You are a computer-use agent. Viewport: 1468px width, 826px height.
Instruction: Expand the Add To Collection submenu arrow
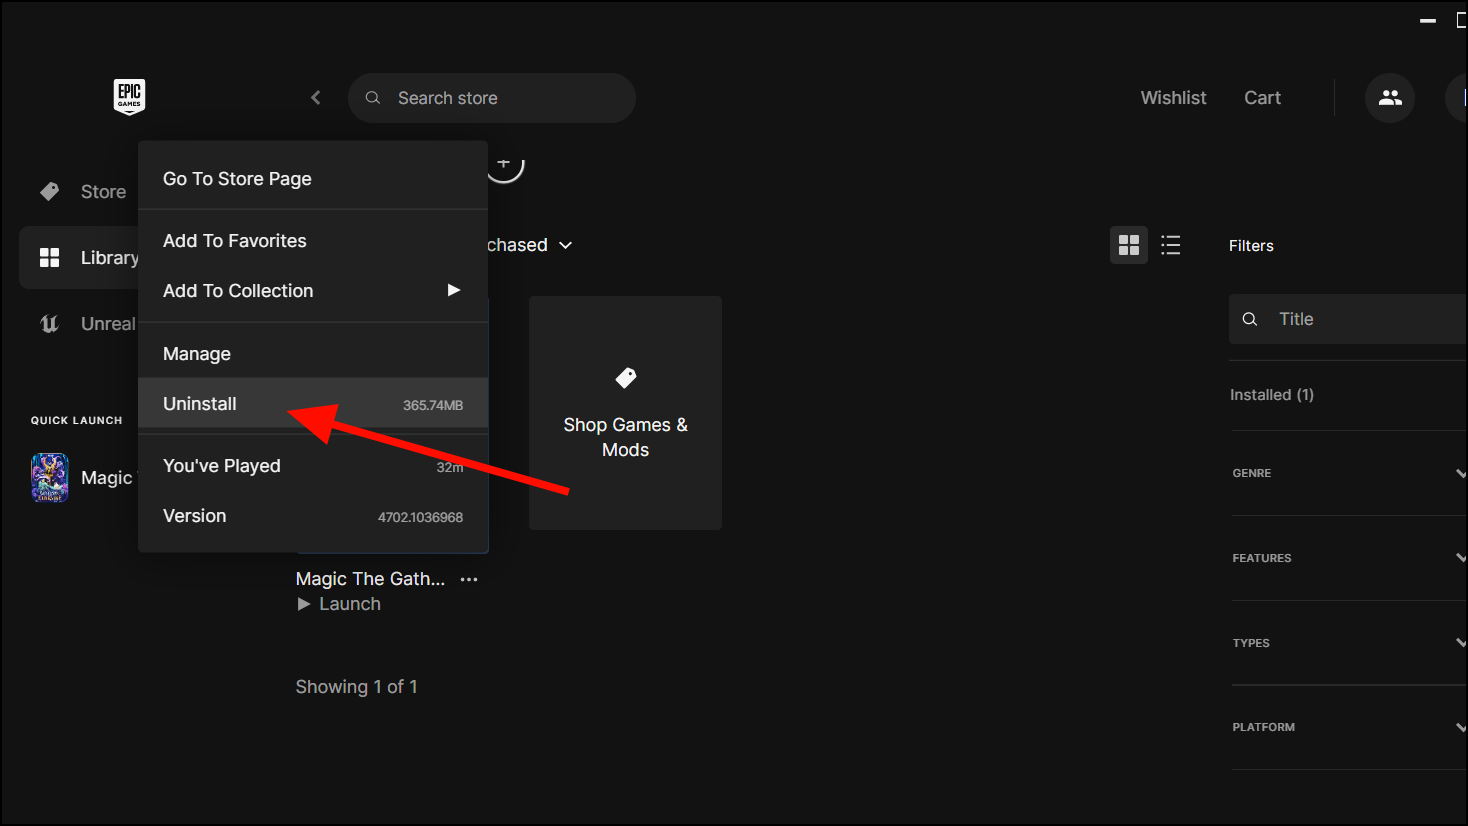pos(454,290)
